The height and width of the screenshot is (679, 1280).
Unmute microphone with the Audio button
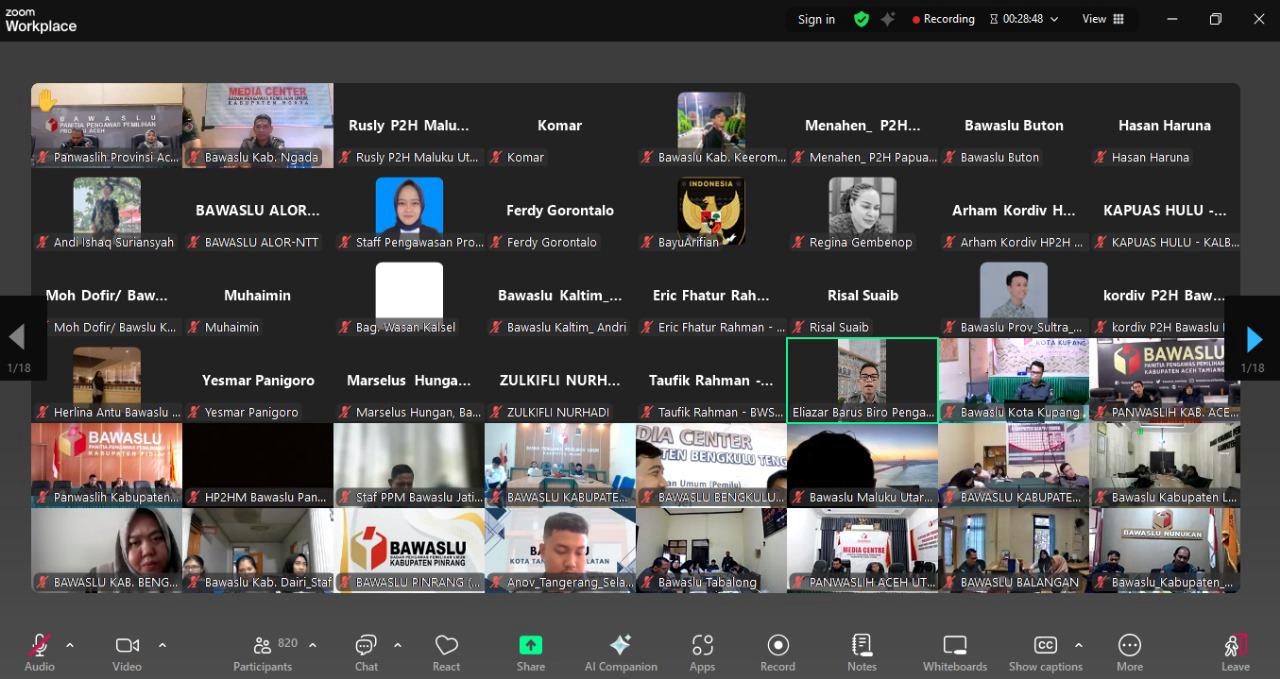40,652
